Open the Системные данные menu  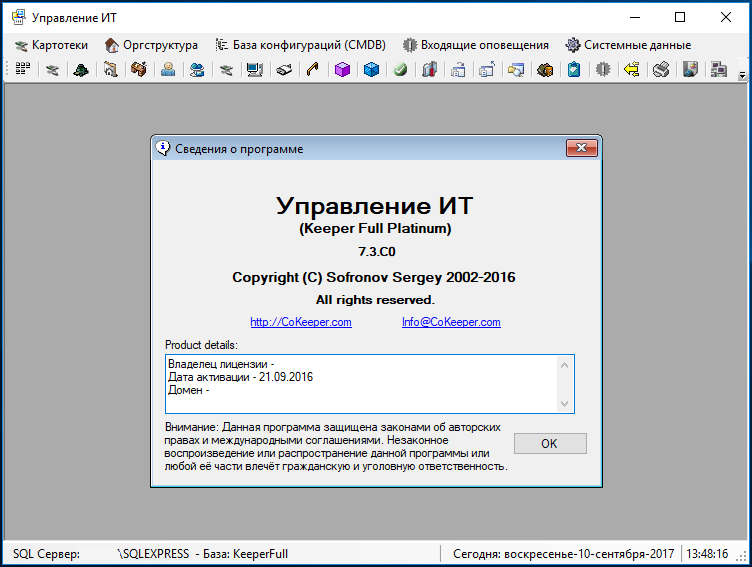click(628, 45)
